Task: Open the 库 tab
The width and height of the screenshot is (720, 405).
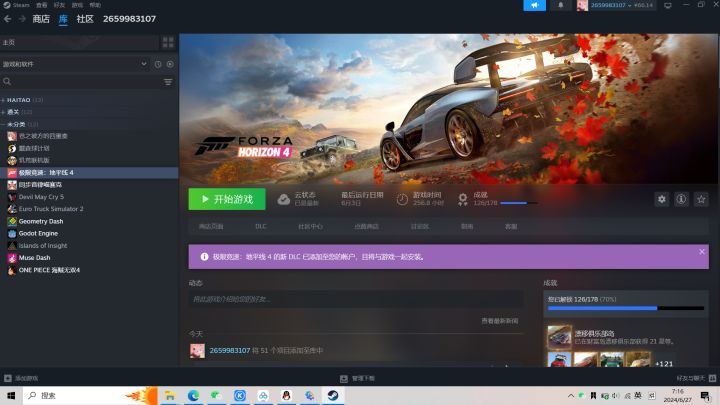Action: (x=63, y=19)
